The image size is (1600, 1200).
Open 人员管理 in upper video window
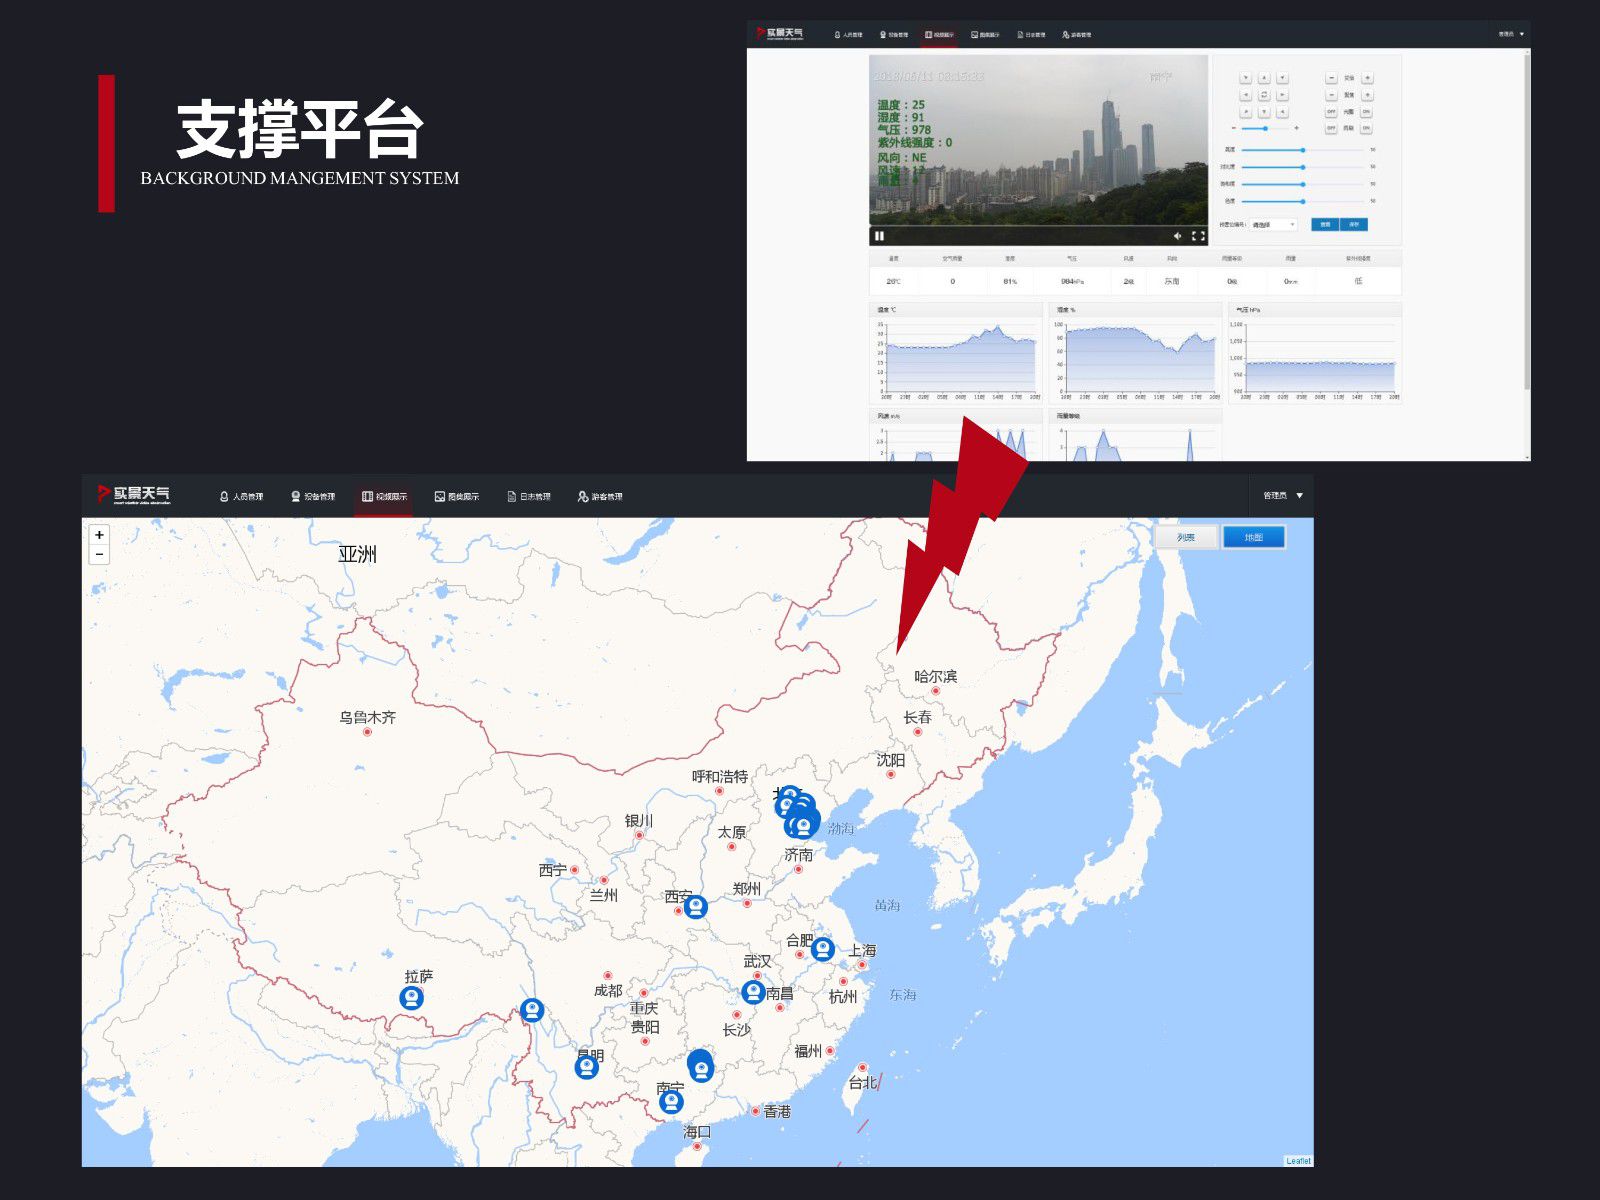849,34
